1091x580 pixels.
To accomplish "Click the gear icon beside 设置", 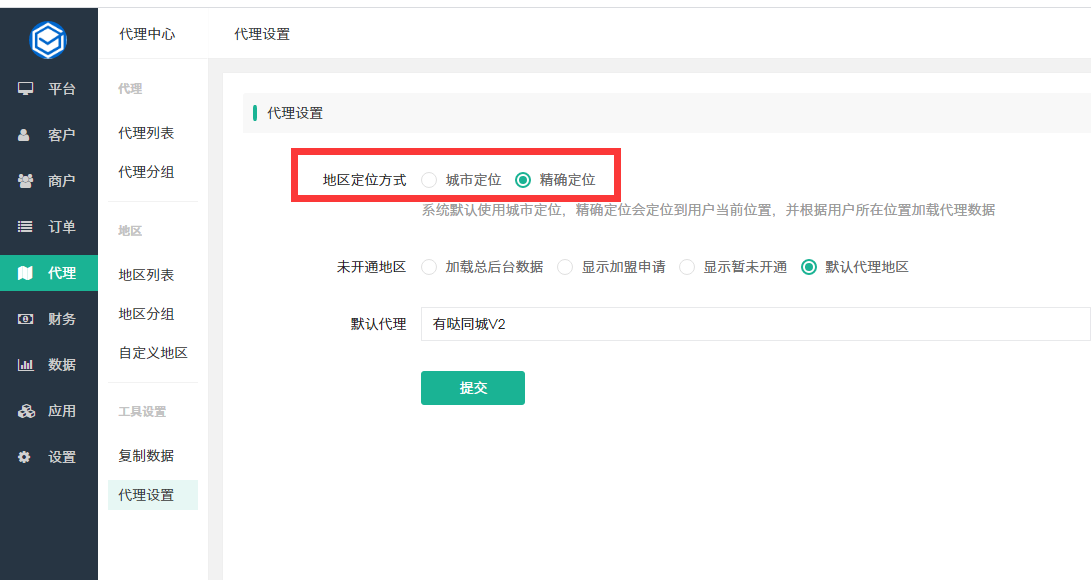I will pyautogui.click(x=24, y=457).
